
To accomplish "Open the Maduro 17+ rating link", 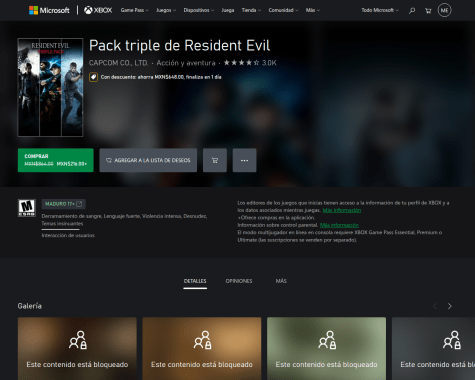I will pyautogui.click(x=64, y=204).
